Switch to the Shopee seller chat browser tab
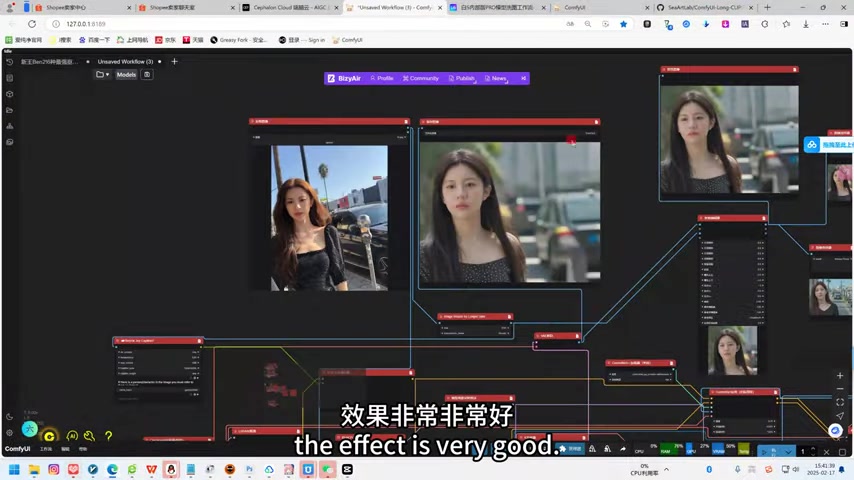854x480 pixels. coord(185,8)
